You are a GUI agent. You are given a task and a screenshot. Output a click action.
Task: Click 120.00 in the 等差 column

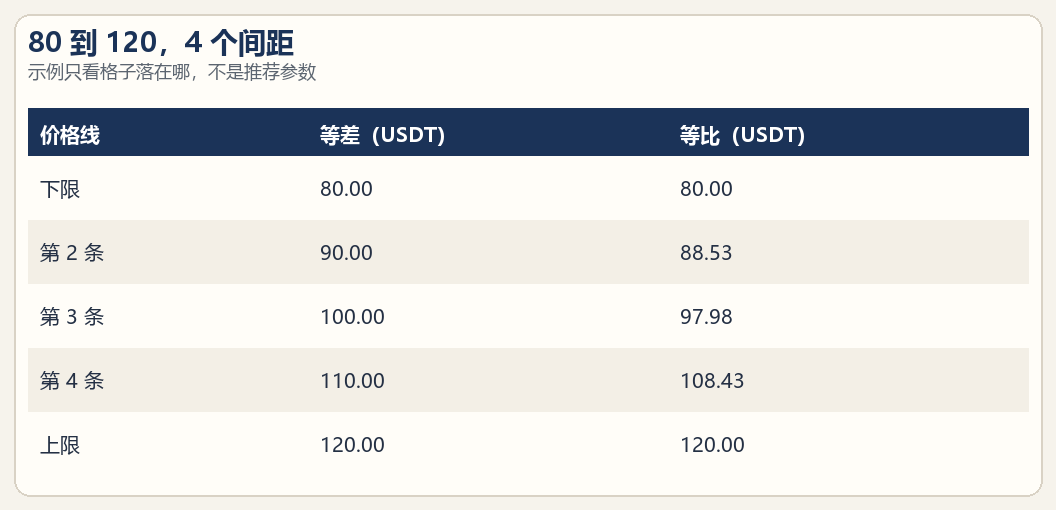[352, 445]
